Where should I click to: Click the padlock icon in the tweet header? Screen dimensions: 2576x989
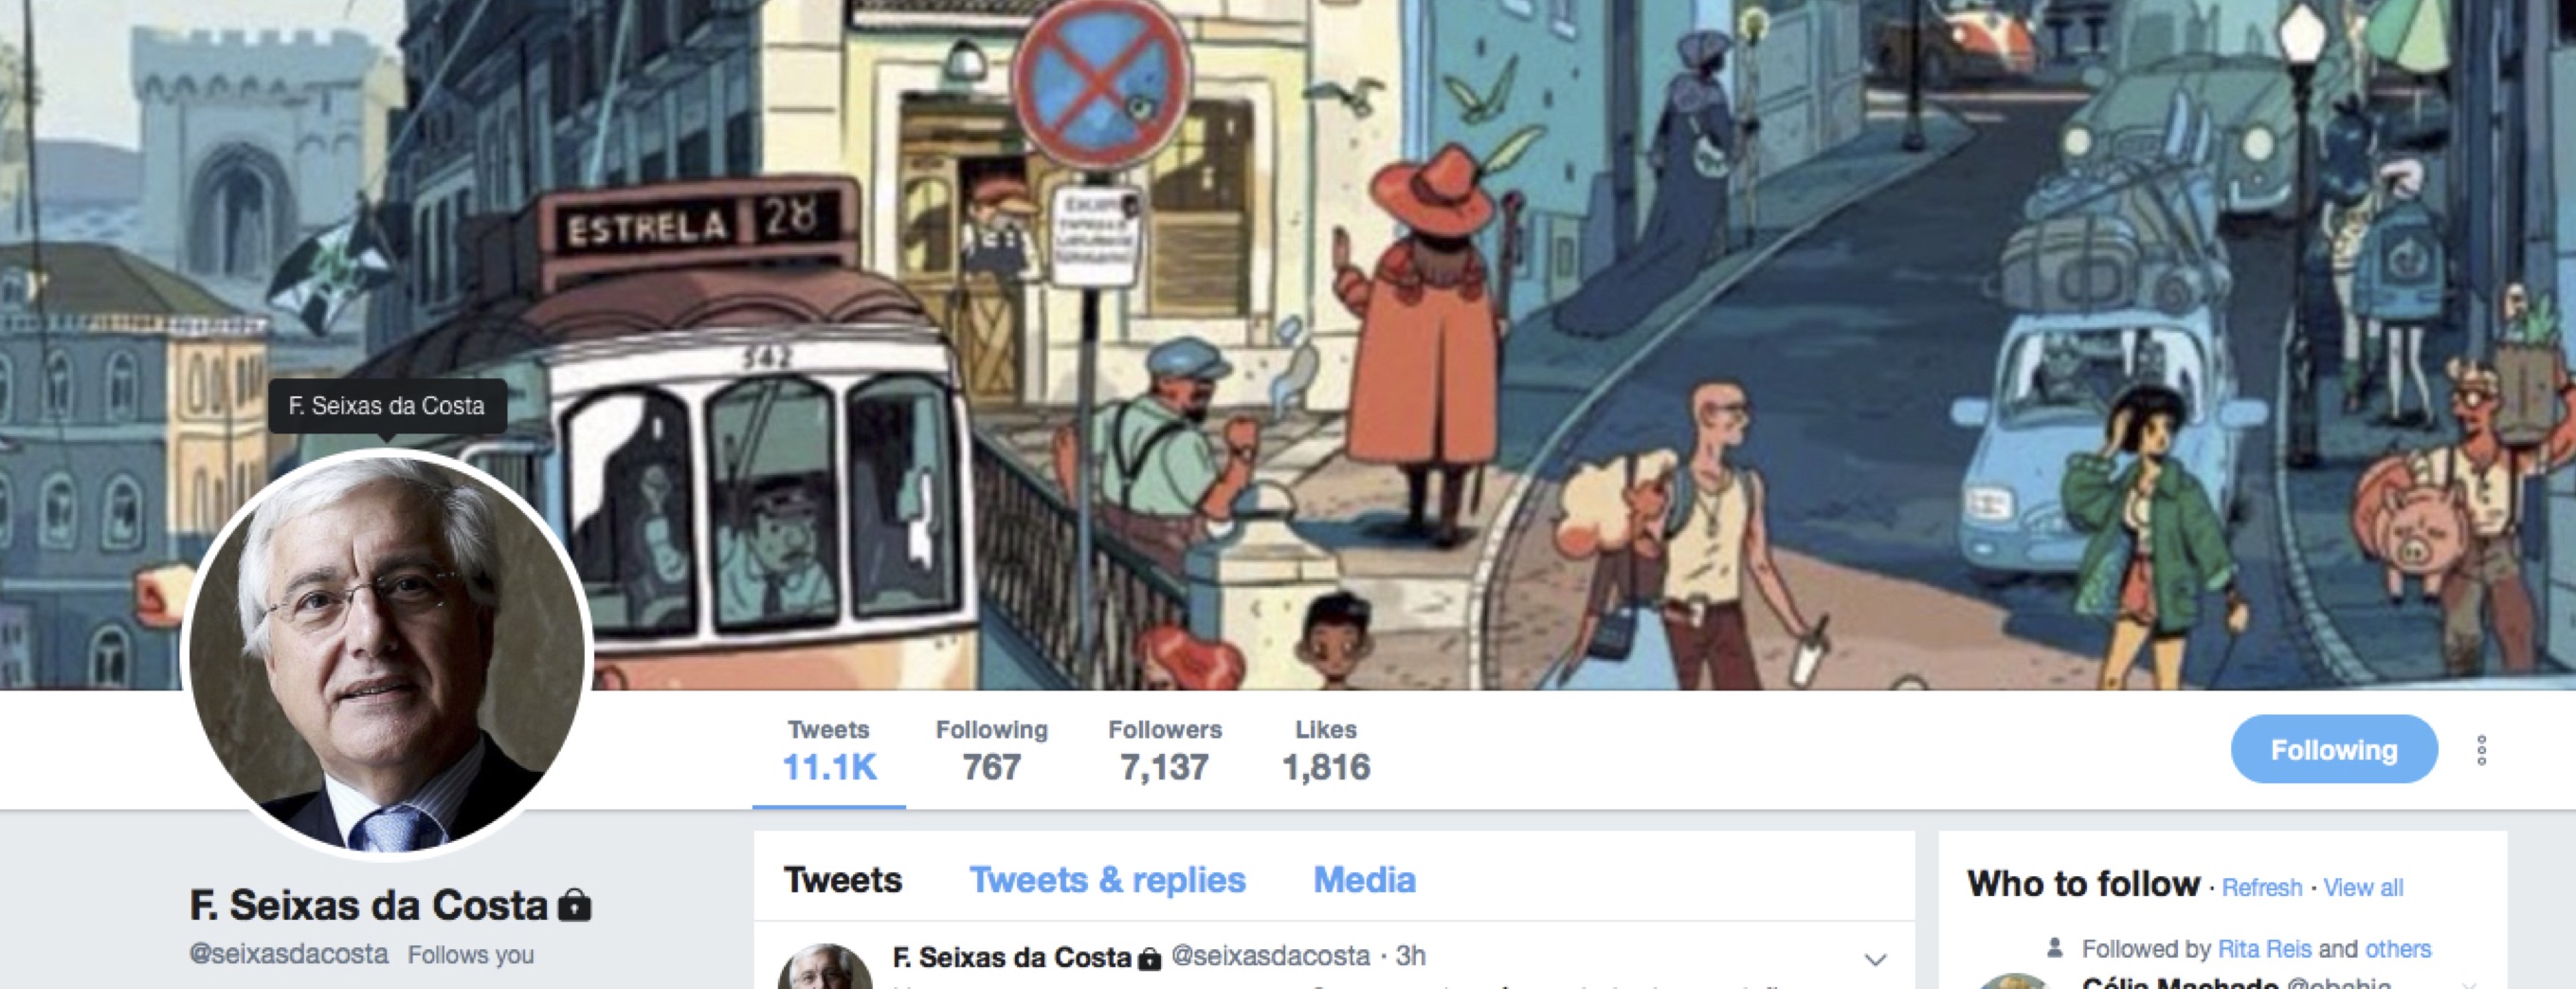click(1150, 959)
